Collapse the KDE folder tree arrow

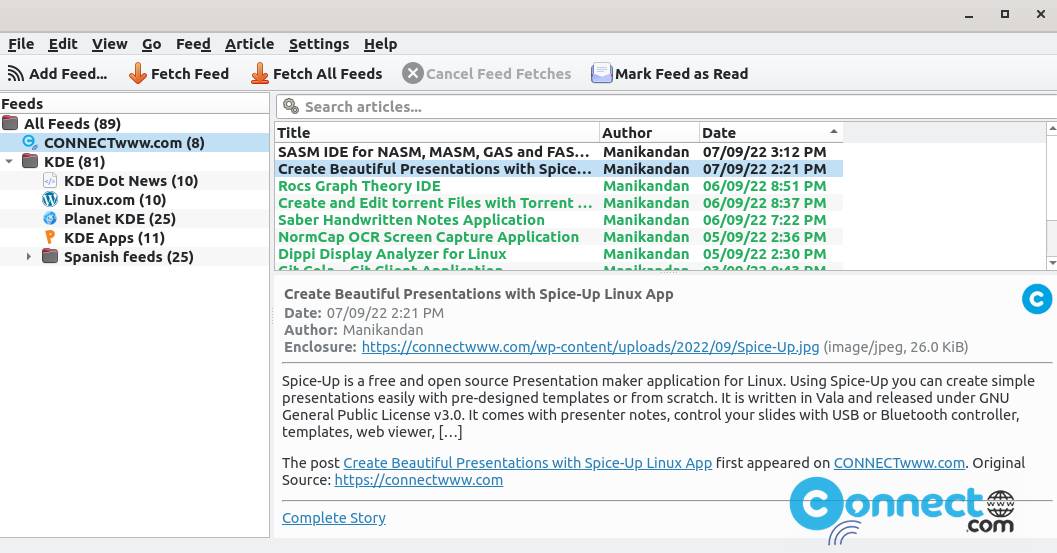click(x=9, y=162)
